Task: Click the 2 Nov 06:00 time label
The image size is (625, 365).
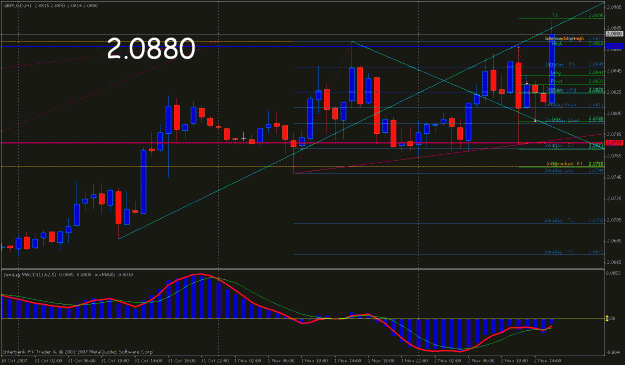Action: [481, 361]
